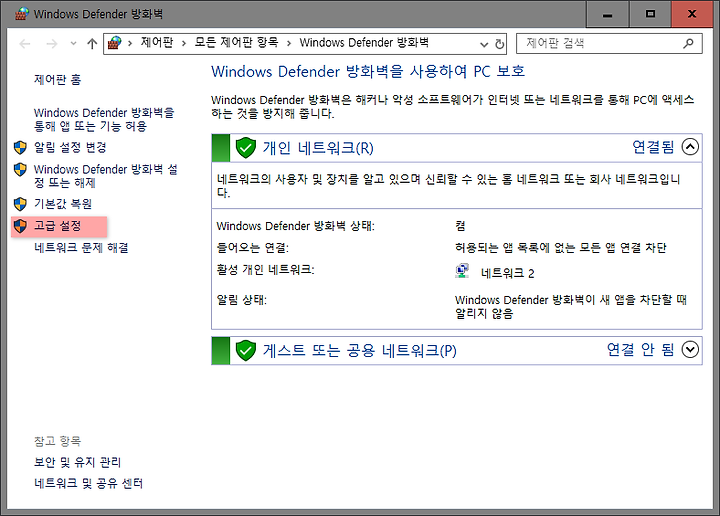Collapse the 개인 네트워크 section

pos(690,147)
